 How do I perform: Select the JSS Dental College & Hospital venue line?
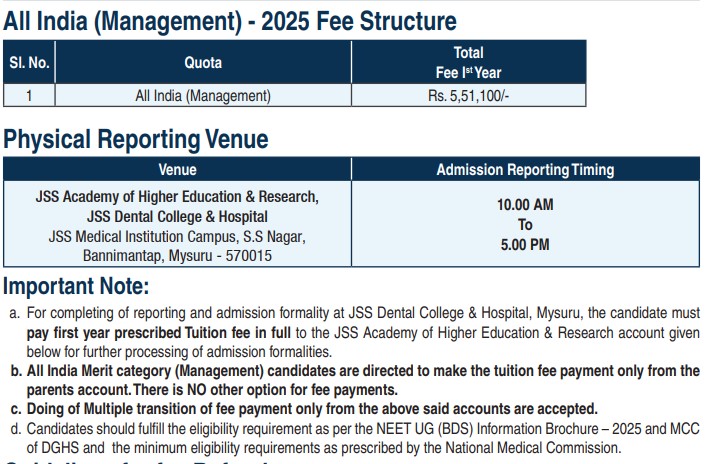click(x=177, y=215)
